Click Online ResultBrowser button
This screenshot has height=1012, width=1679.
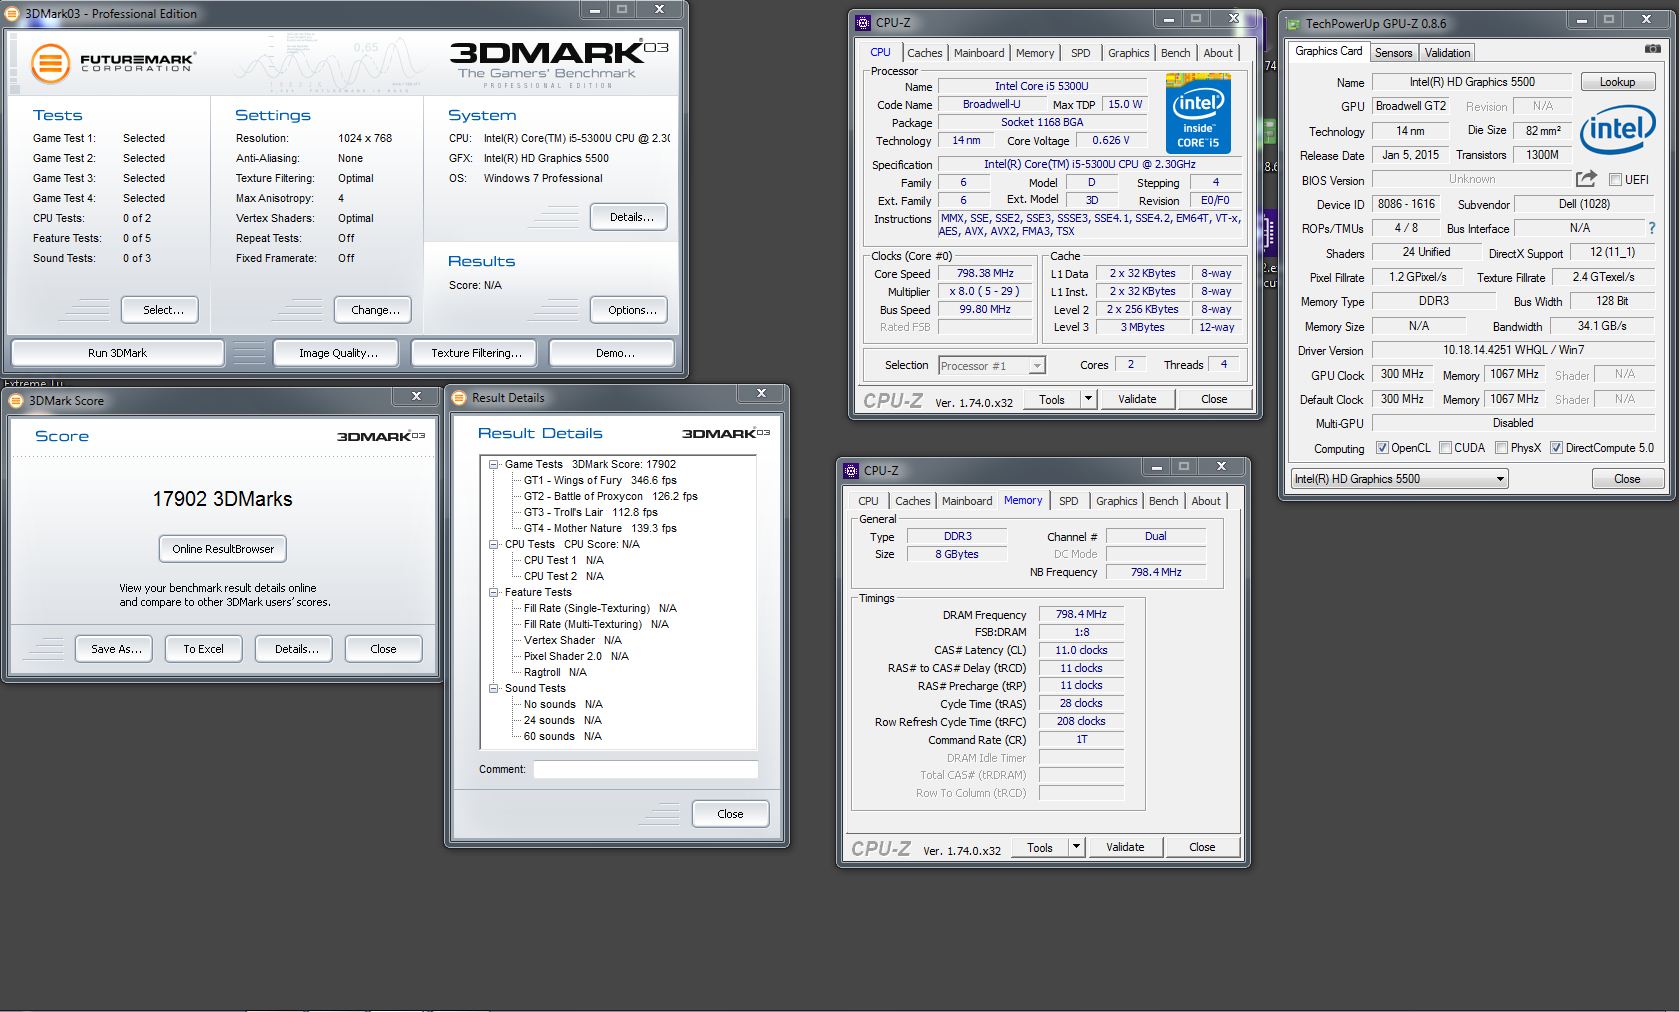pyautogui.click(x=223, y=549)
